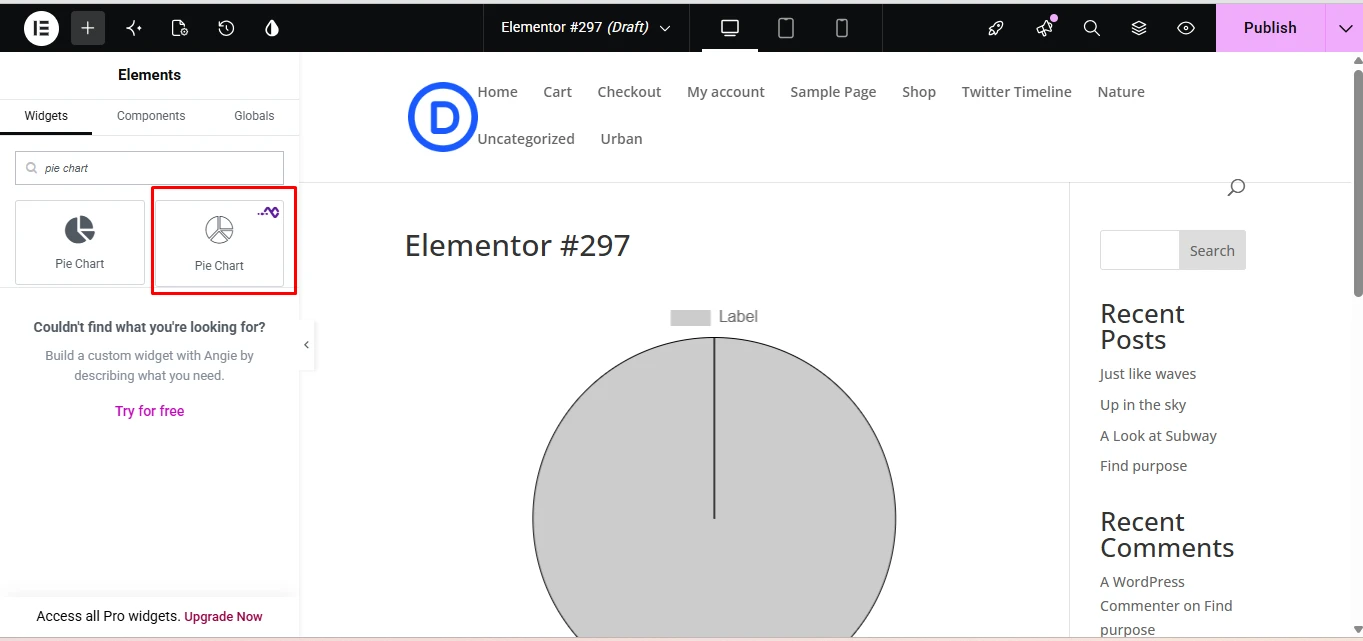Open the revision History icon
This screenshot has height=641, width=1363.
click(x=226, y=28)
